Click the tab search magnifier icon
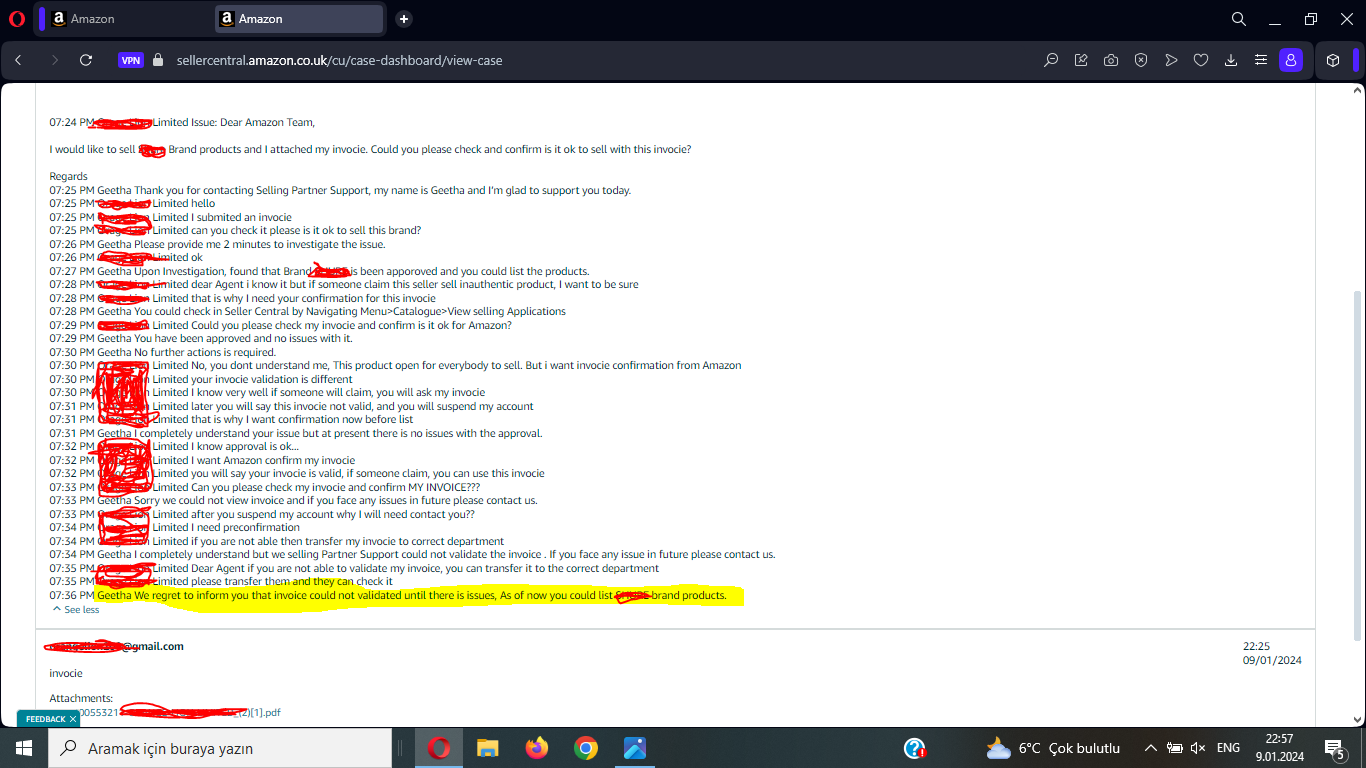Image resolution: width=1366 pixels, height=768 pixels. (1238, 19)
